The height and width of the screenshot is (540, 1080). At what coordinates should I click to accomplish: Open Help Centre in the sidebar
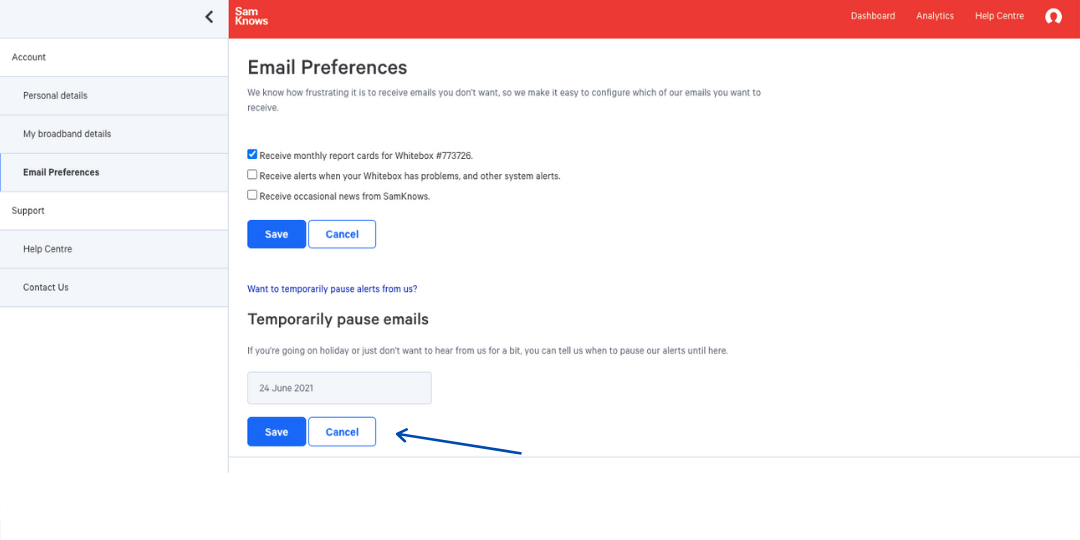point(48,249)
